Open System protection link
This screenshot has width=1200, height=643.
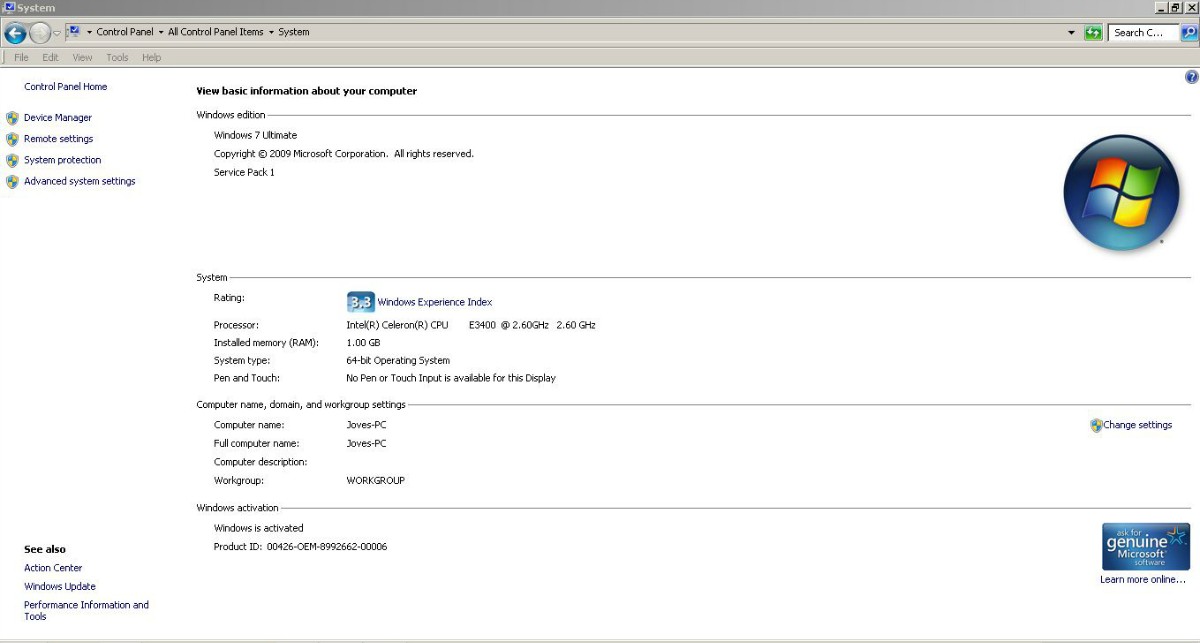coord(62,160)
